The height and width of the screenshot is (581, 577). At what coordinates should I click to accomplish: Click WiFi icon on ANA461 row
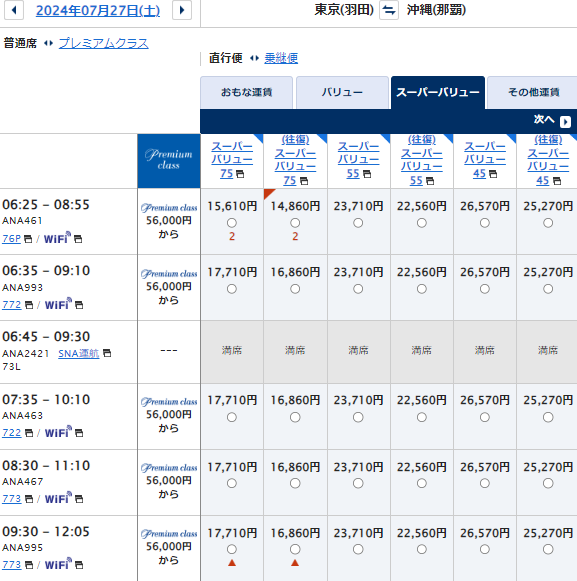tap(57, 238)
